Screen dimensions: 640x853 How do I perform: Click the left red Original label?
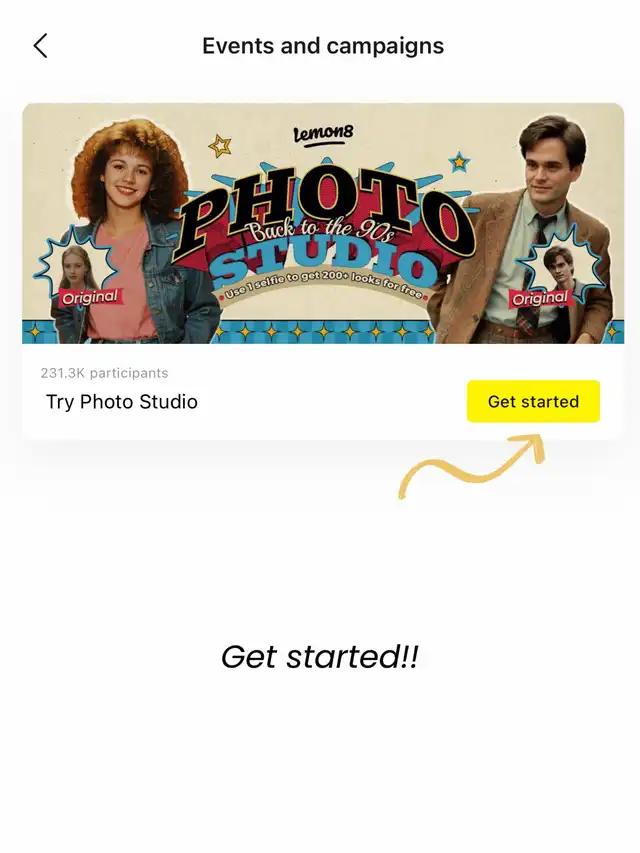(x=90, y=298)
